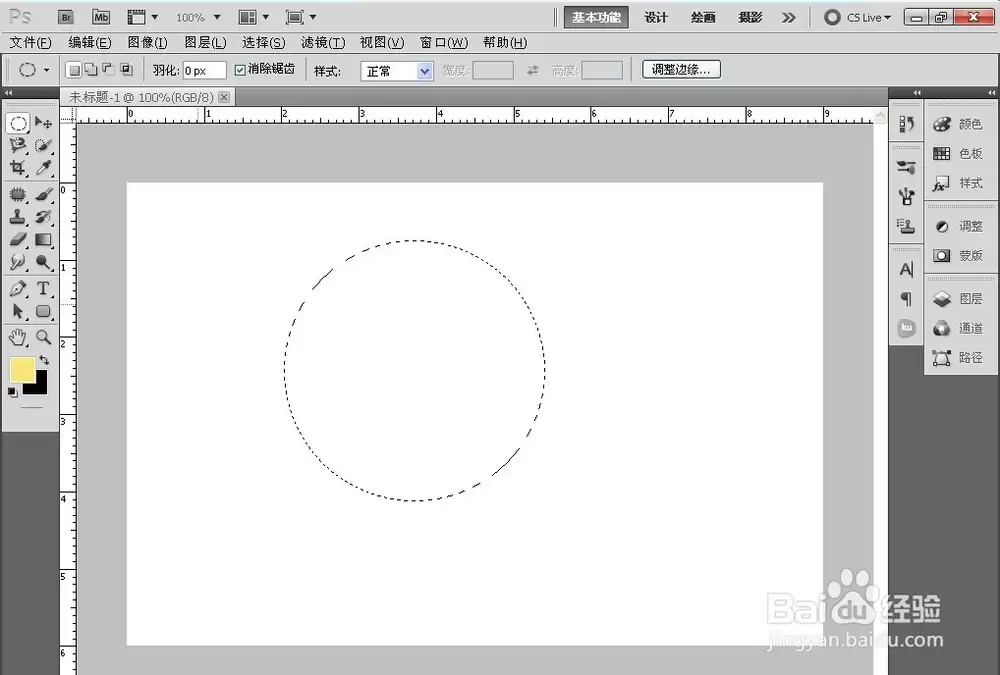Image resolution: width=1000 pixels, height=675 pixels.
Task: Click the yellow foreground color swatch
Action: (x=22, y=369)
